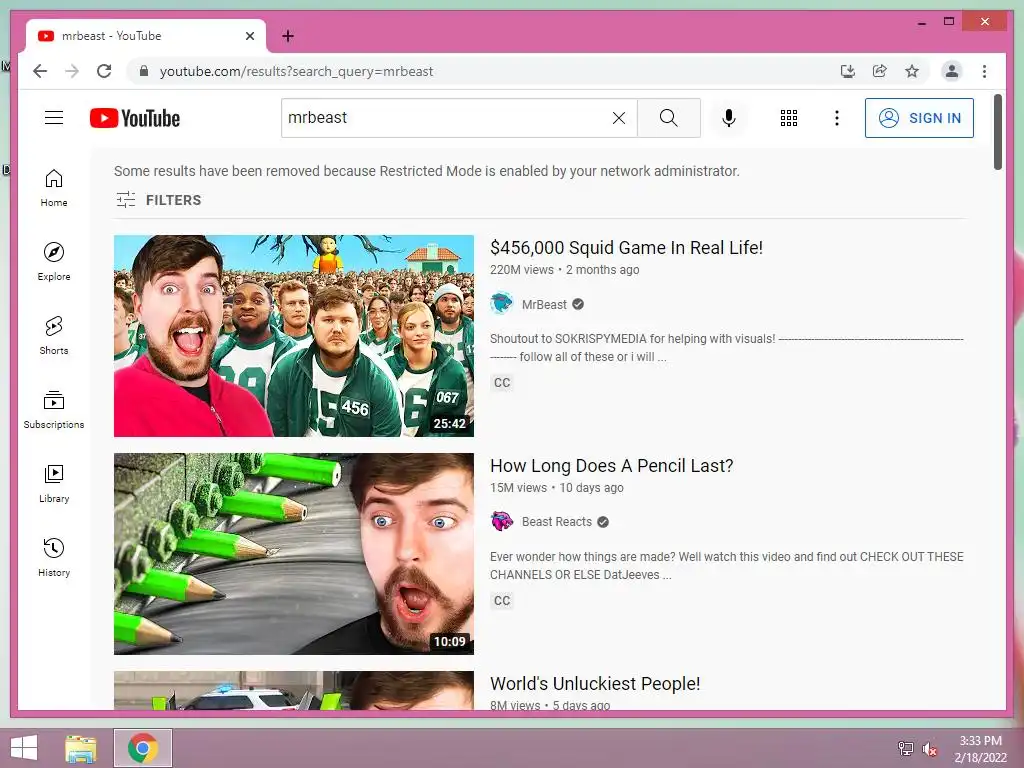Open Subscriptions in sidebar
This screenshot has height=768, width=1024.
point(54,409)
